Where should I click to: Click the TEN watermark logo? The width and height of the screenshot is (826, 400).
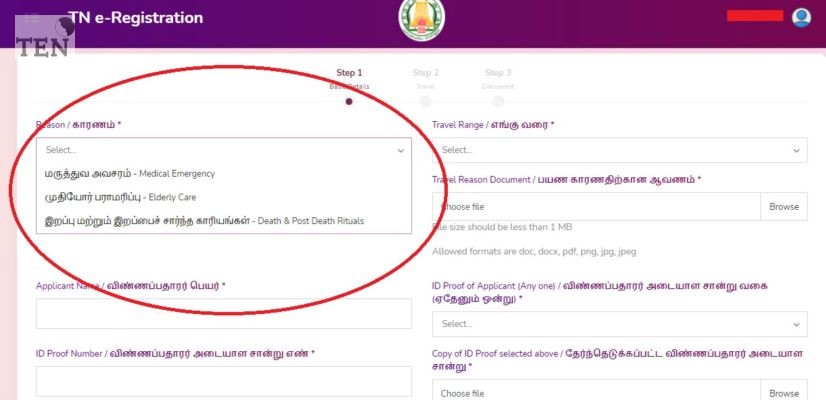(45, 37)
